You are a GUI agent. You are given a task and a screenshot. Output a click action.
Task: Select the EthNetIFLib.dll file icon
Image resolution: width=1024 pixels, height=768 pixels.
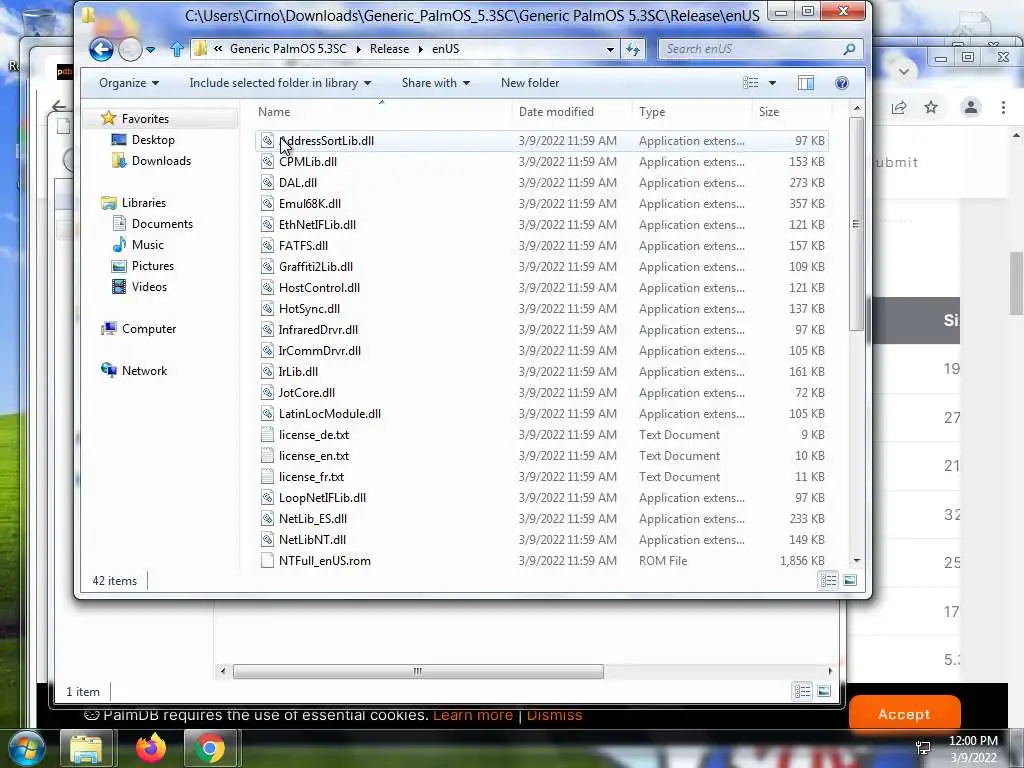click(267, 225)
